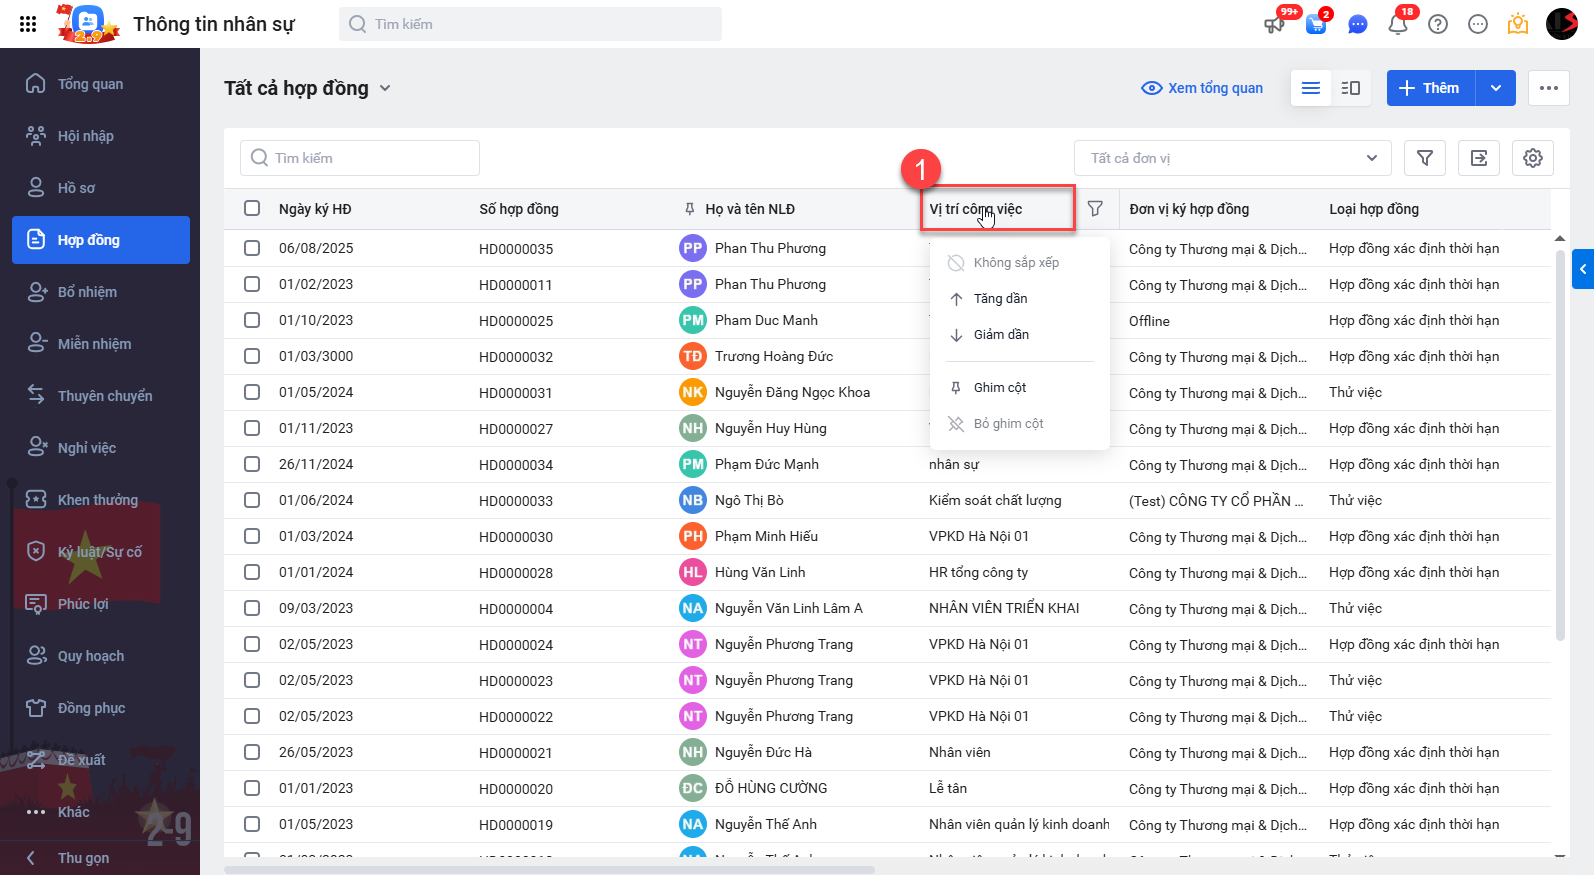Click the export icon above the table
The image size is (1594, 875).
(1478, 158)
